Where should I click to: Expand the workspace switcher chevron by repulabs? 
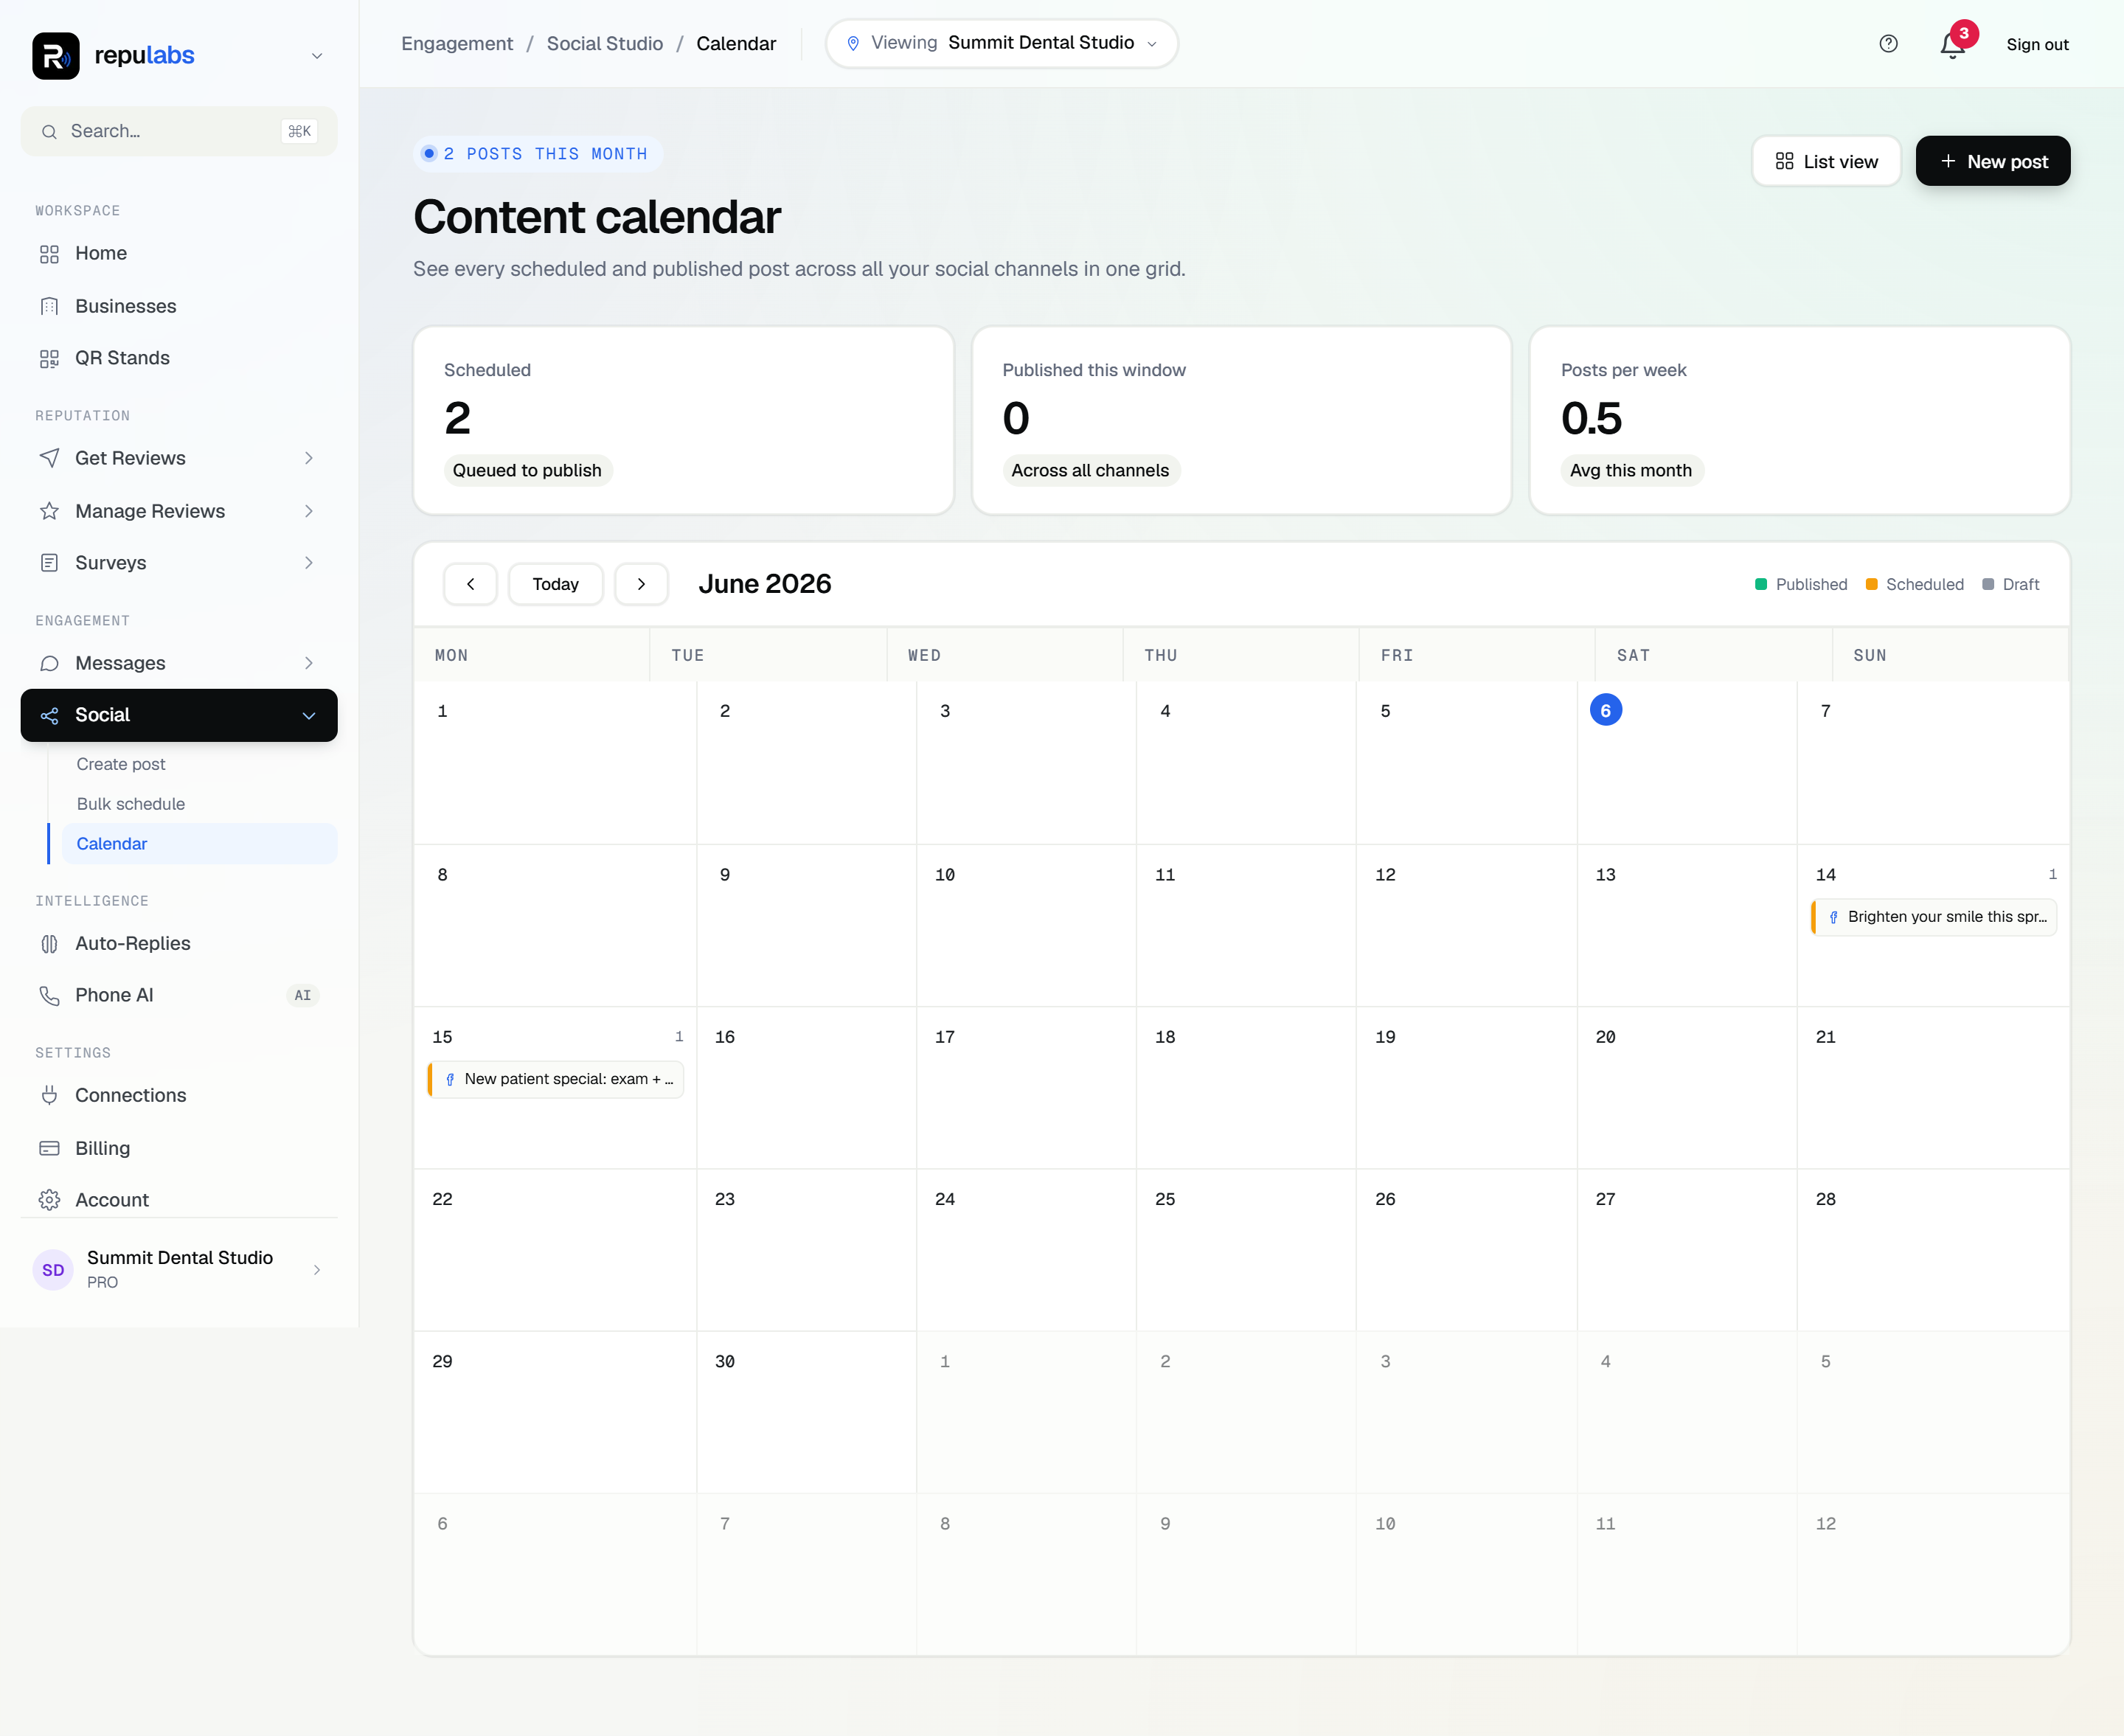point(317,56)
